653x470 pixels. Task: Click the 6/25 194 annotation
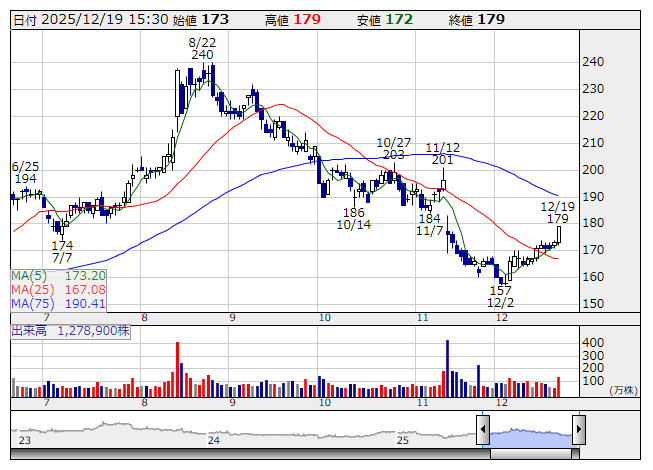pyautogui.click(x=25, y=173)
